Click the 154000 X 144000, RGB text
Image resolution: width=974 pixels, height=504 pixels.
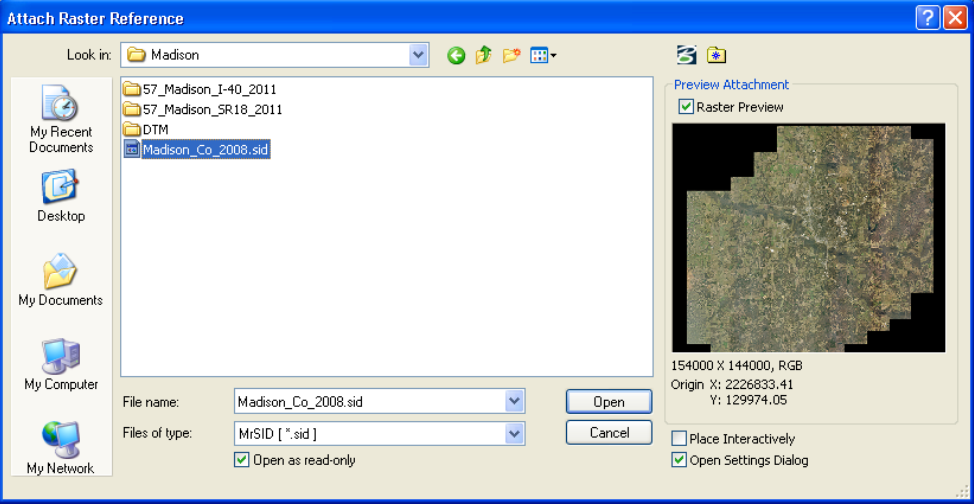click(x=737, y=365)
